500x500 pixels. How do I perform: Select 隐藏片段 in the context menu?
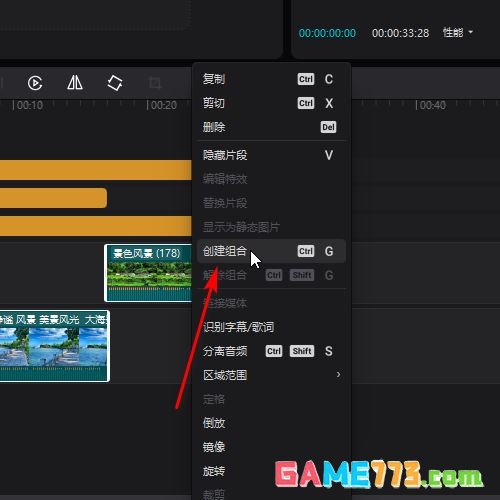[271, 155]
